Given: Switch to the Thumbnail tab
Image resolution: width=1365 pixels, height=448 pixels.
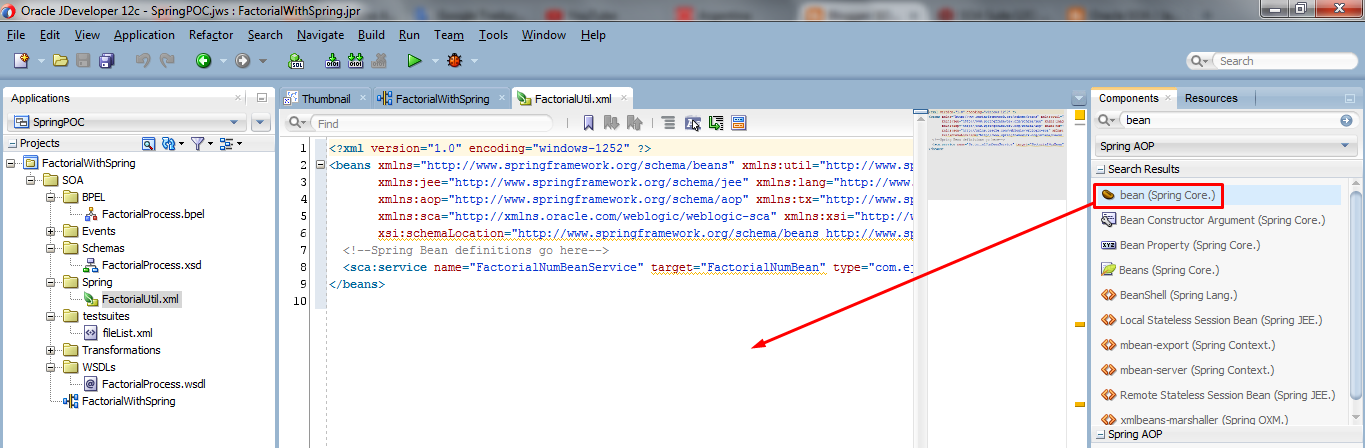Looking at the screenshot, I should (x=326, y=98).
